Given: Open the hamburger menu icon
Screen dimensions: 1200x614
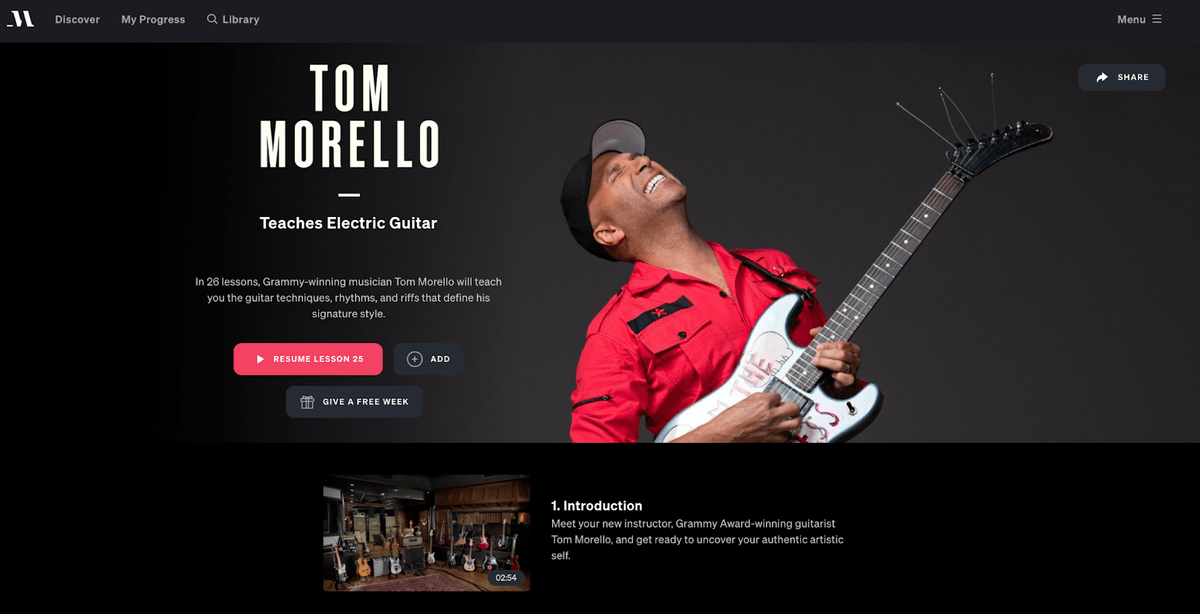Looking at the screenshot, I should (x=1157, y=19).
